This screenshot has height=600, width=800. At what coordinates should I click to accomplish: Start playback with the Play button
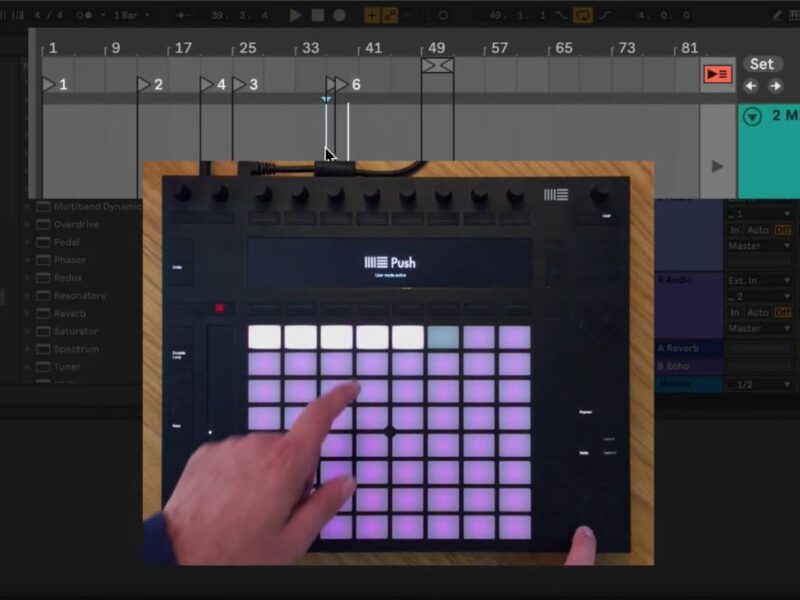(x=295, y=15)
